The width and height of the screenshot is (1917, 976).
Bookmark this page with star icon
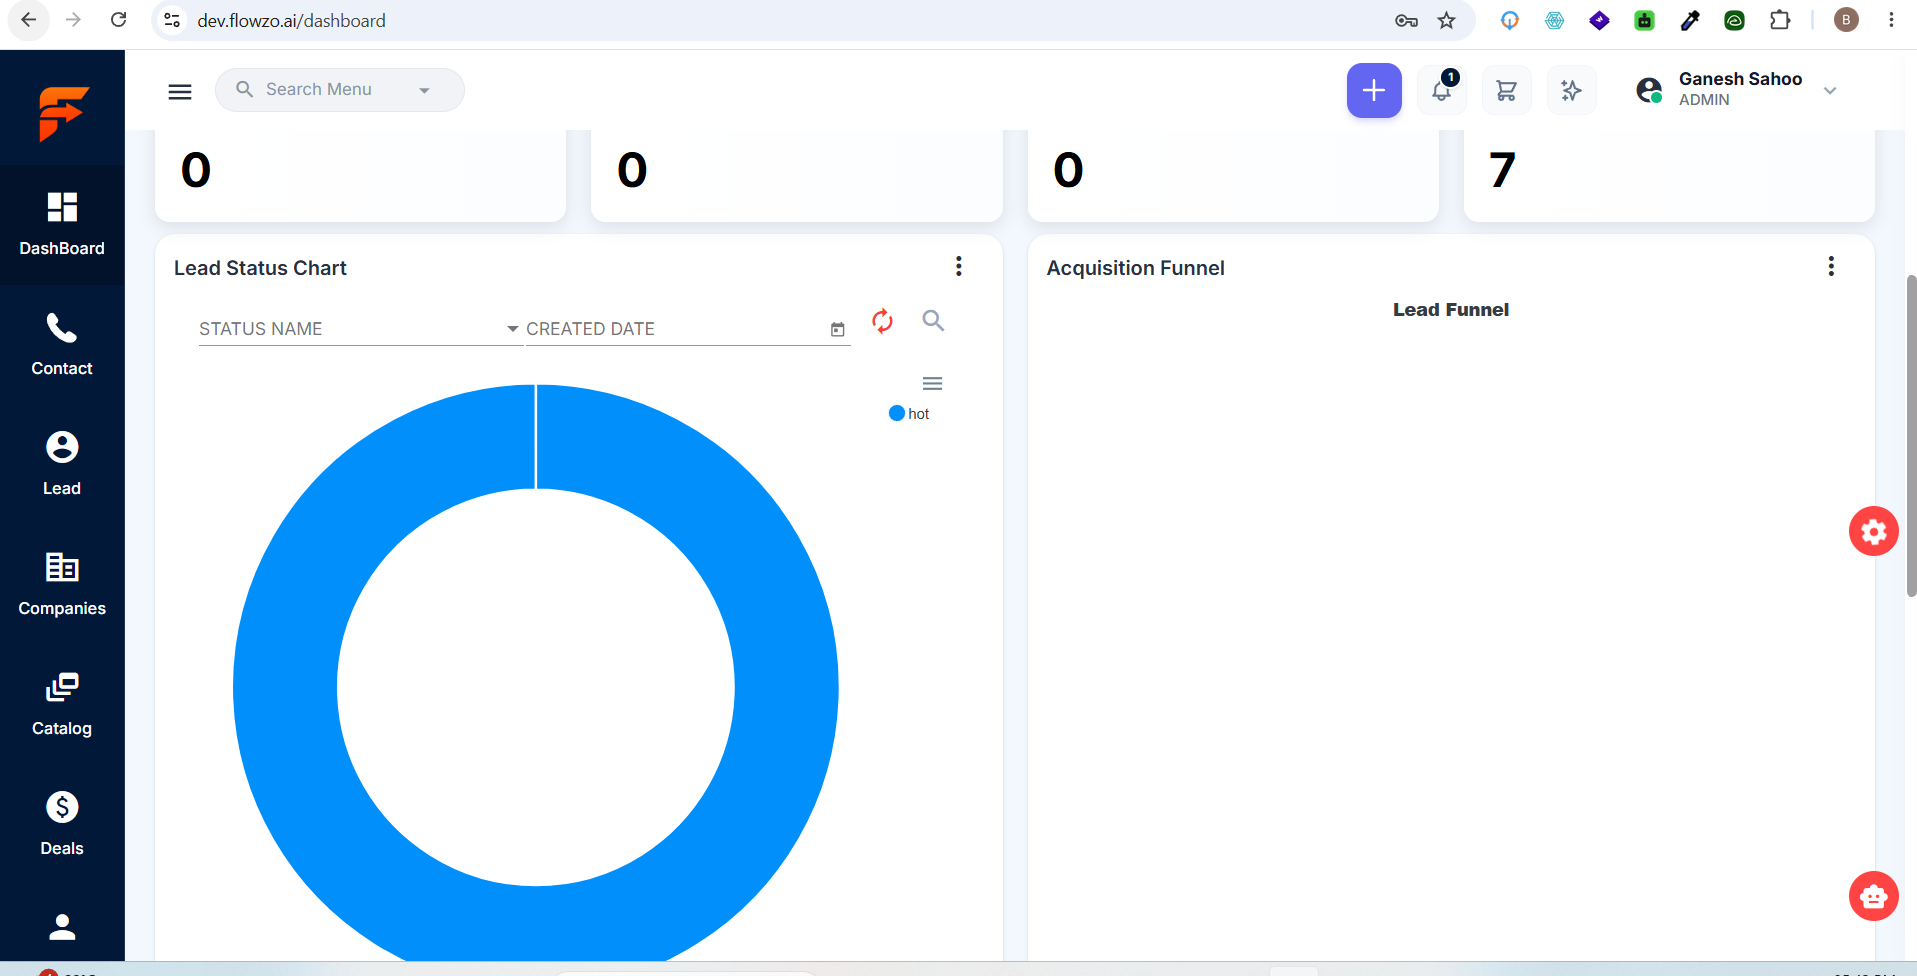[x=1446, y=20]
